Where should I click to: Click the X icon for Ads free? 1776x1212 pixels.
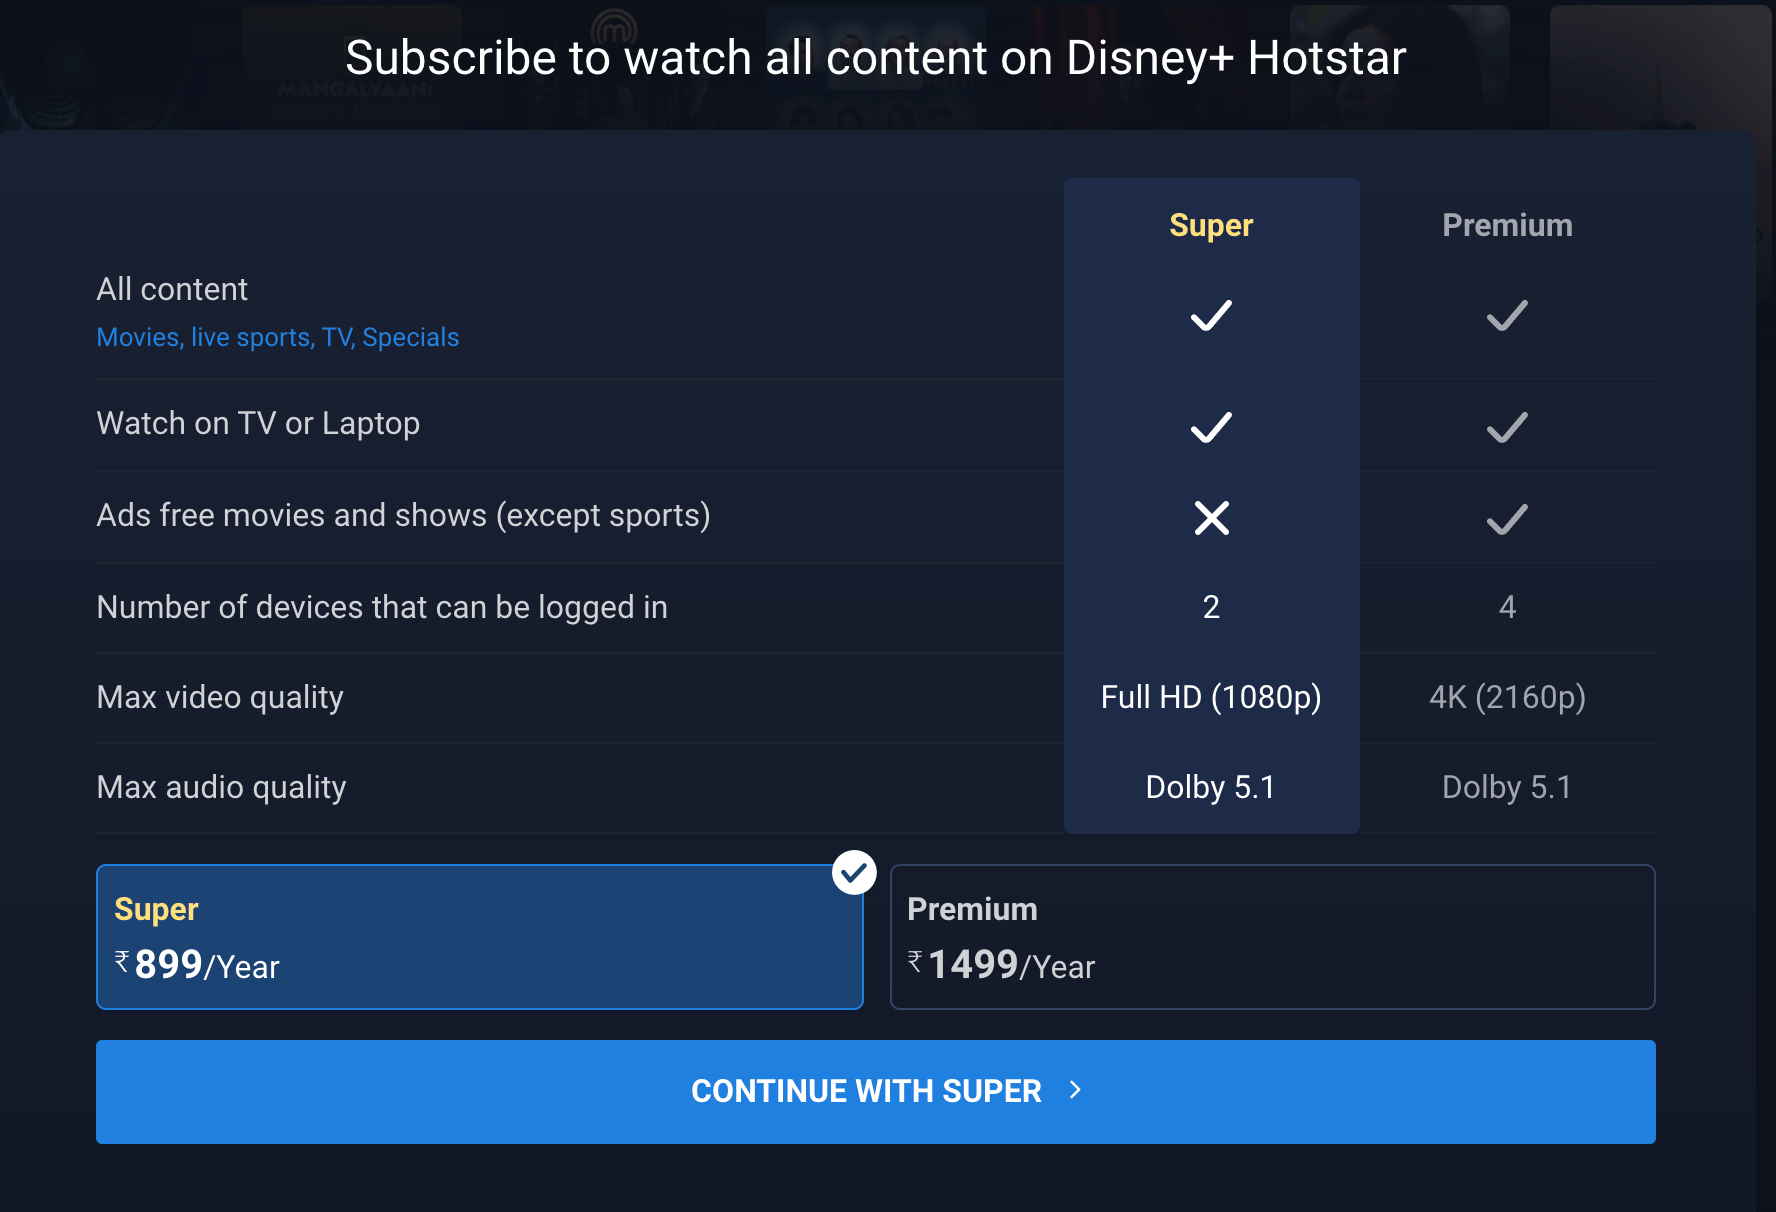(1211, 518)
